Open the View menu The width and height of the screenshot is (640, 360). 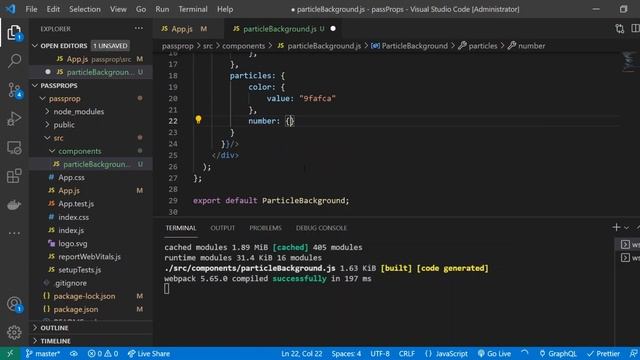[118, 9]
